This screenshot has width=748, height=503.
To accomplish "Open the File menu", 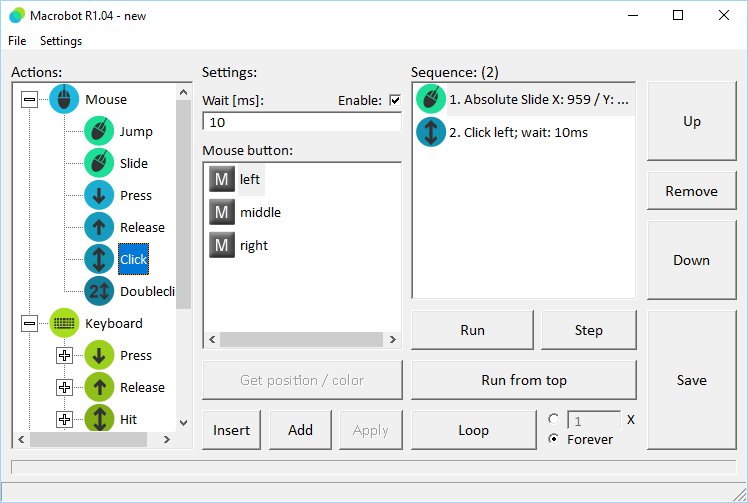I will tap(17, 41).
